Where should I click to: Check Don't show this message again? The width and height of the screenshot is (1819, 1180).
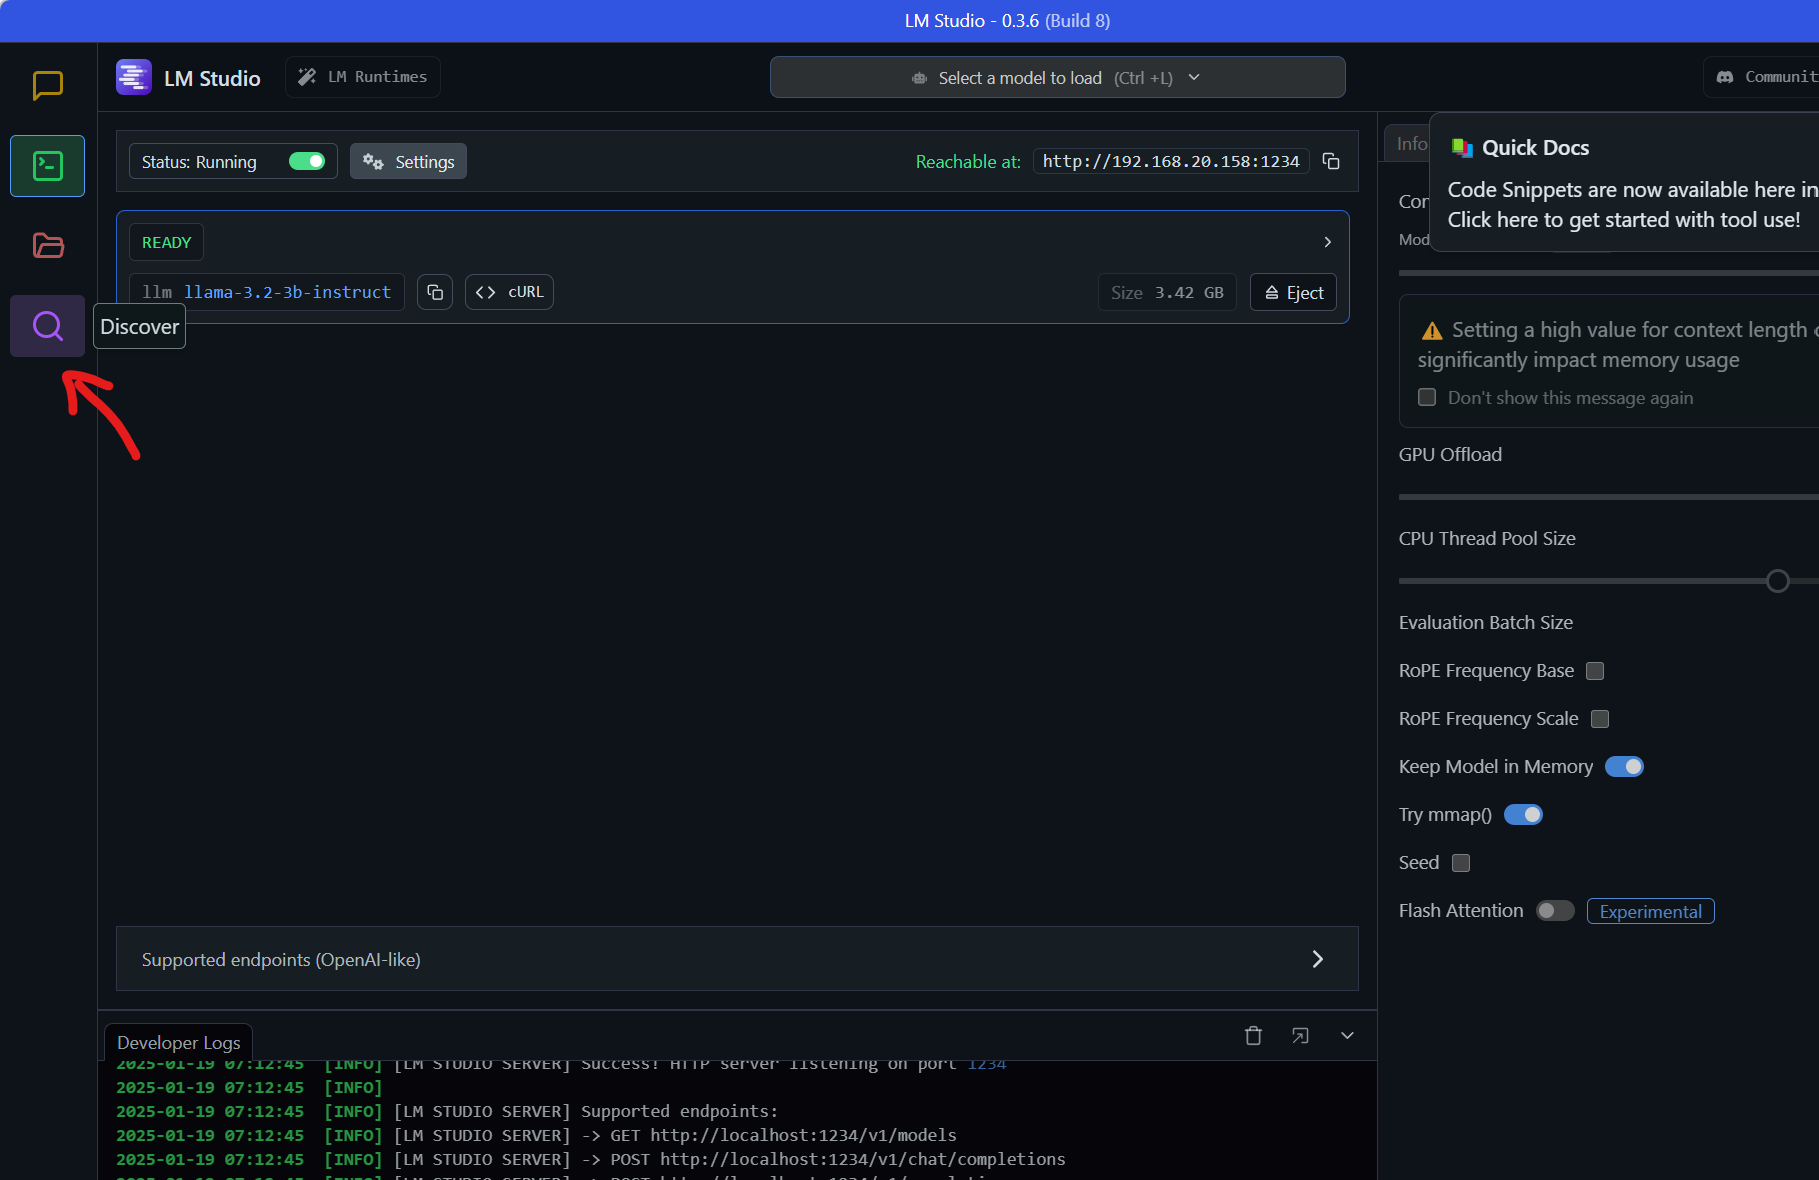(x=1426, y=397)
